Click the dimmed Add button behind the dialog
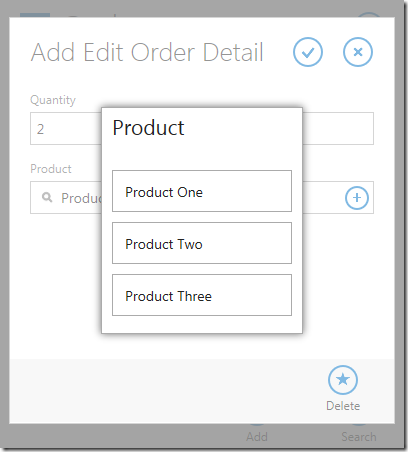This screenshot has height=452, width=408. (257, 437)
